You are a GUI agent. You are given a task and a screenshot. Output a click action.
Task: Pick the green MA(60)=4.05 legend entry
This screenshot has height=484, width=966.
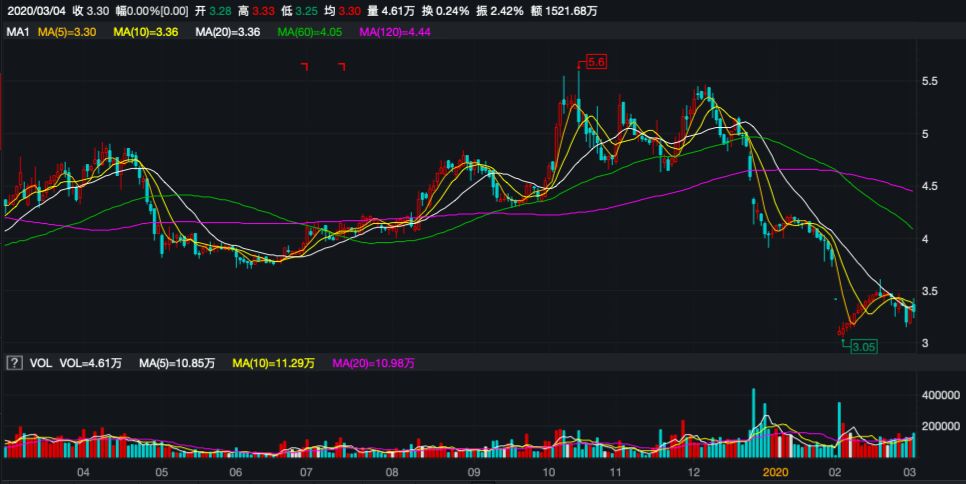(310, 32)
